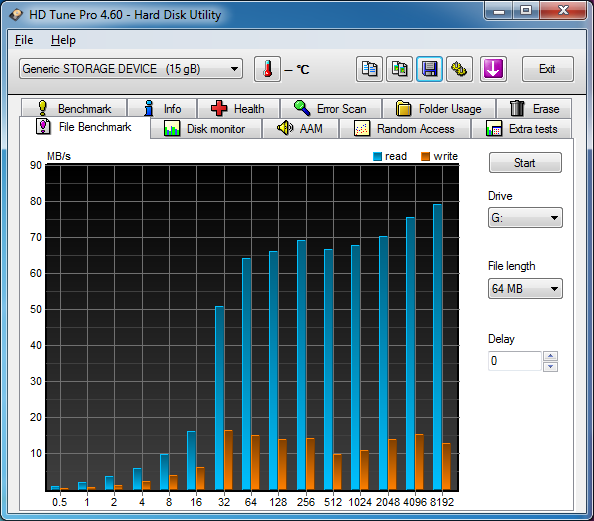Select the Random Access tab
The width and height of the screenshot is (594, 521).
coord(405,129)
